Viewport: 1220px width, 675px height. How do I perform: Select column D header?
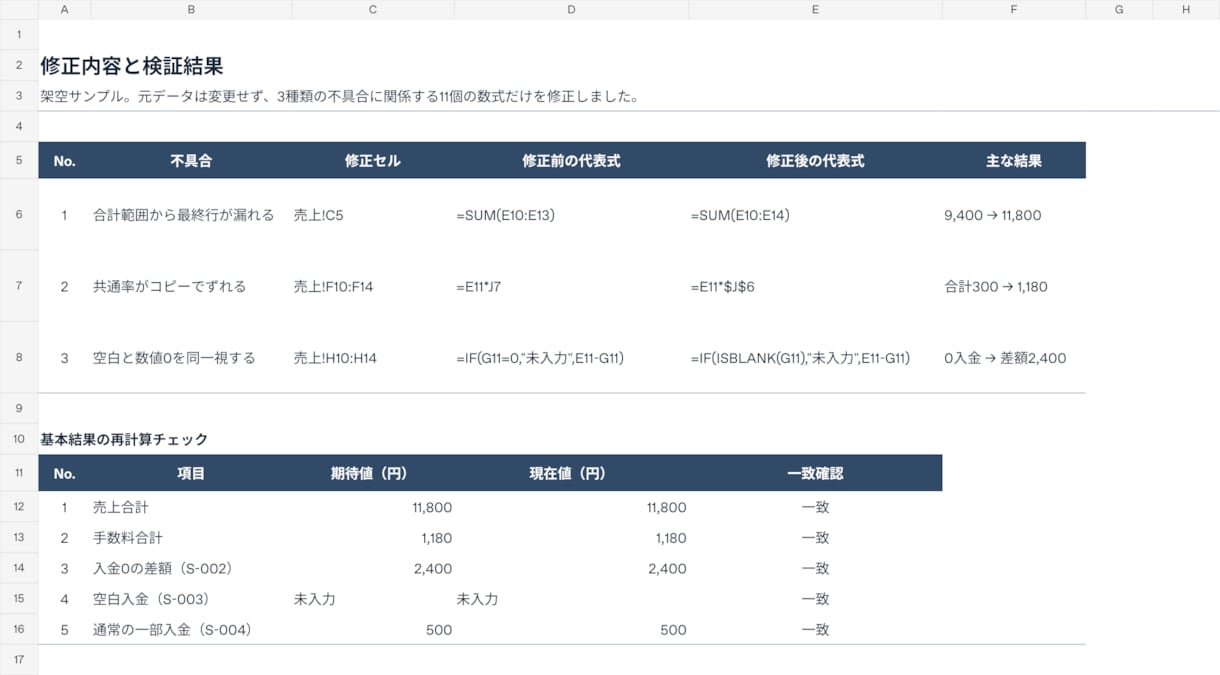click(x=571, y=9)
